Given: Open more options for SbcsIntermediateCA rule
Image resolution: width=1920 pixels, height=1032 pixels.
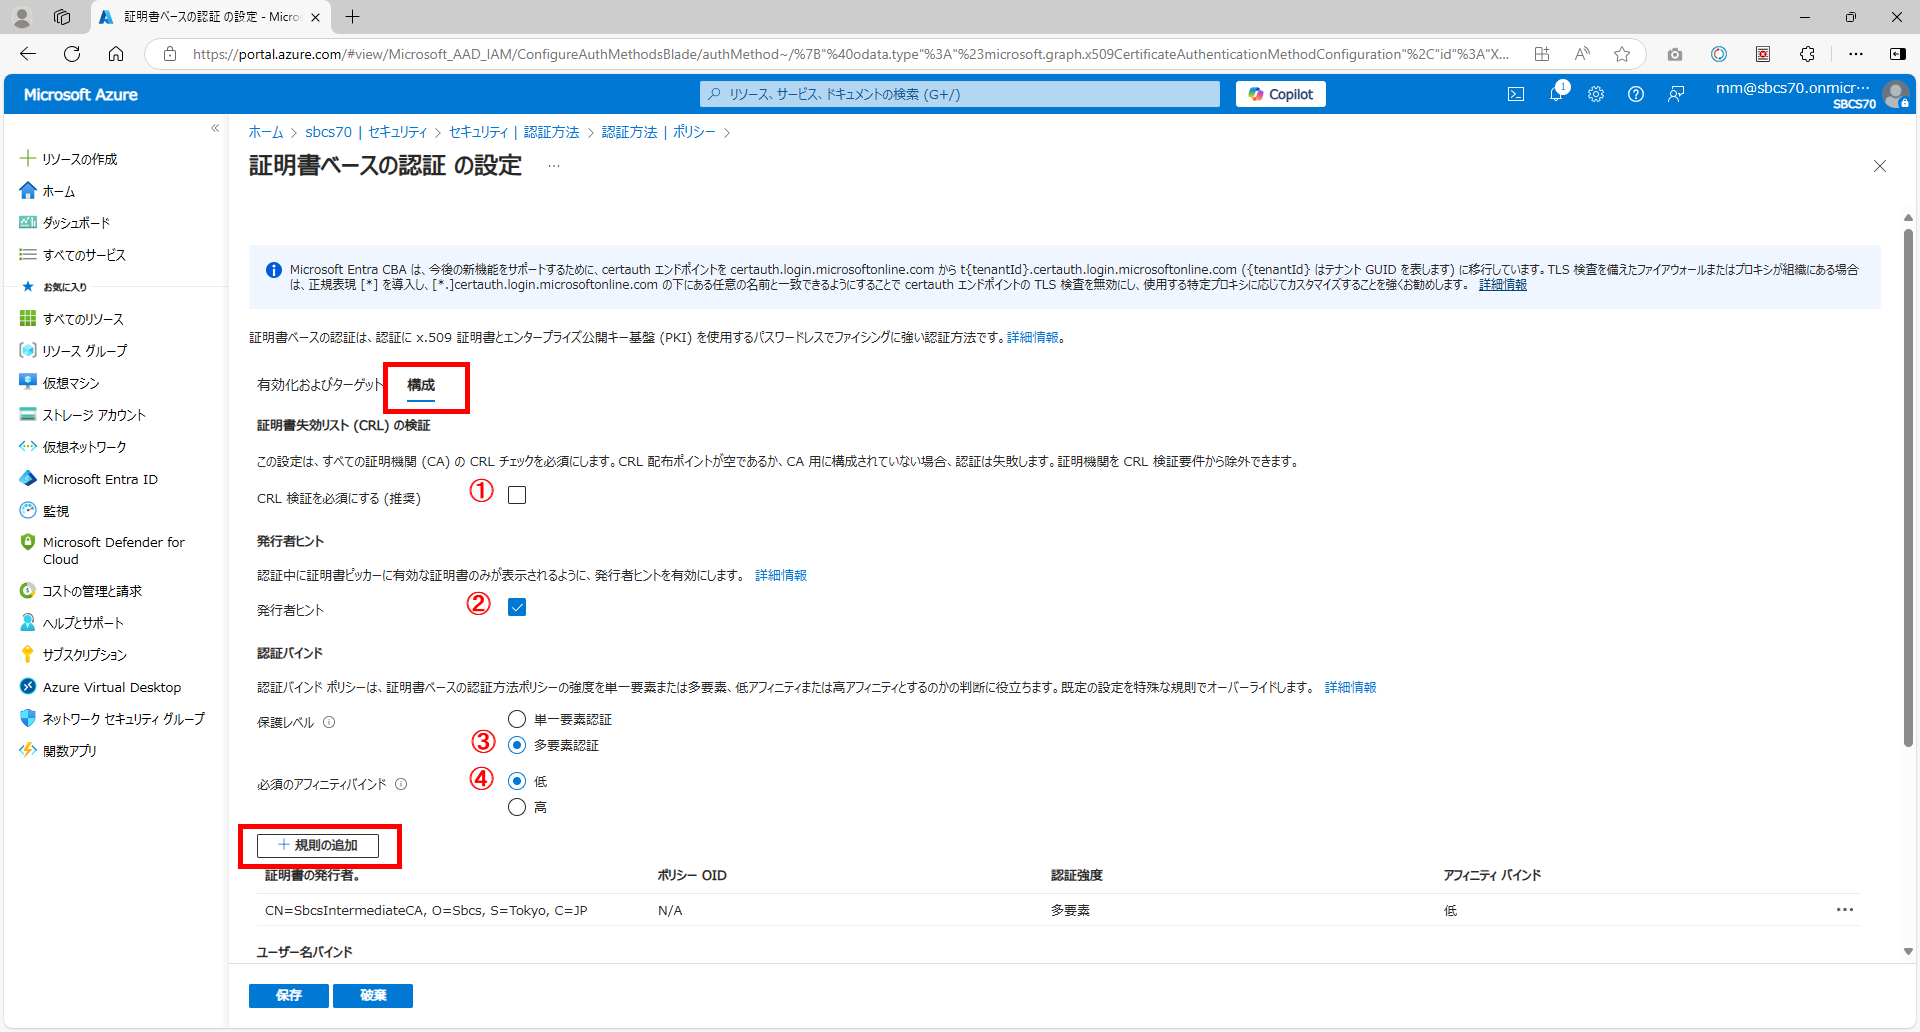Looking at the screenshot, I should pos(1845,910).
